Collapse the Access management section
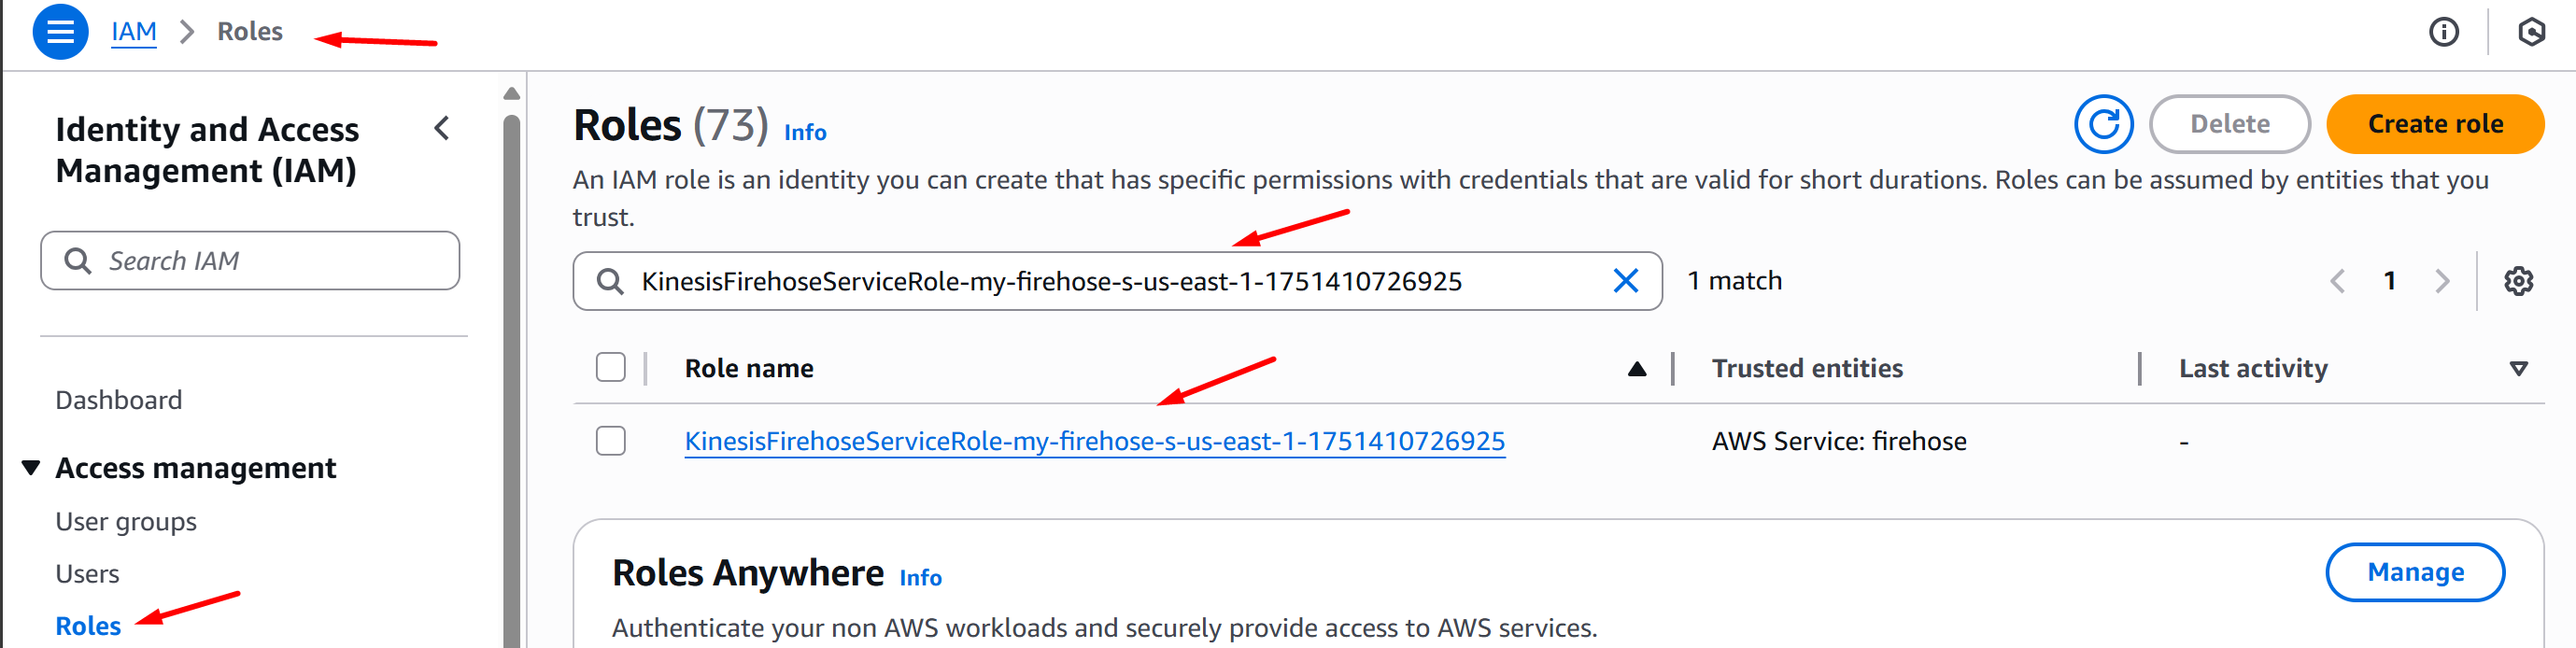Image resolution: width=2576 pixels, height=648 pixels. [x=31, y=468]
